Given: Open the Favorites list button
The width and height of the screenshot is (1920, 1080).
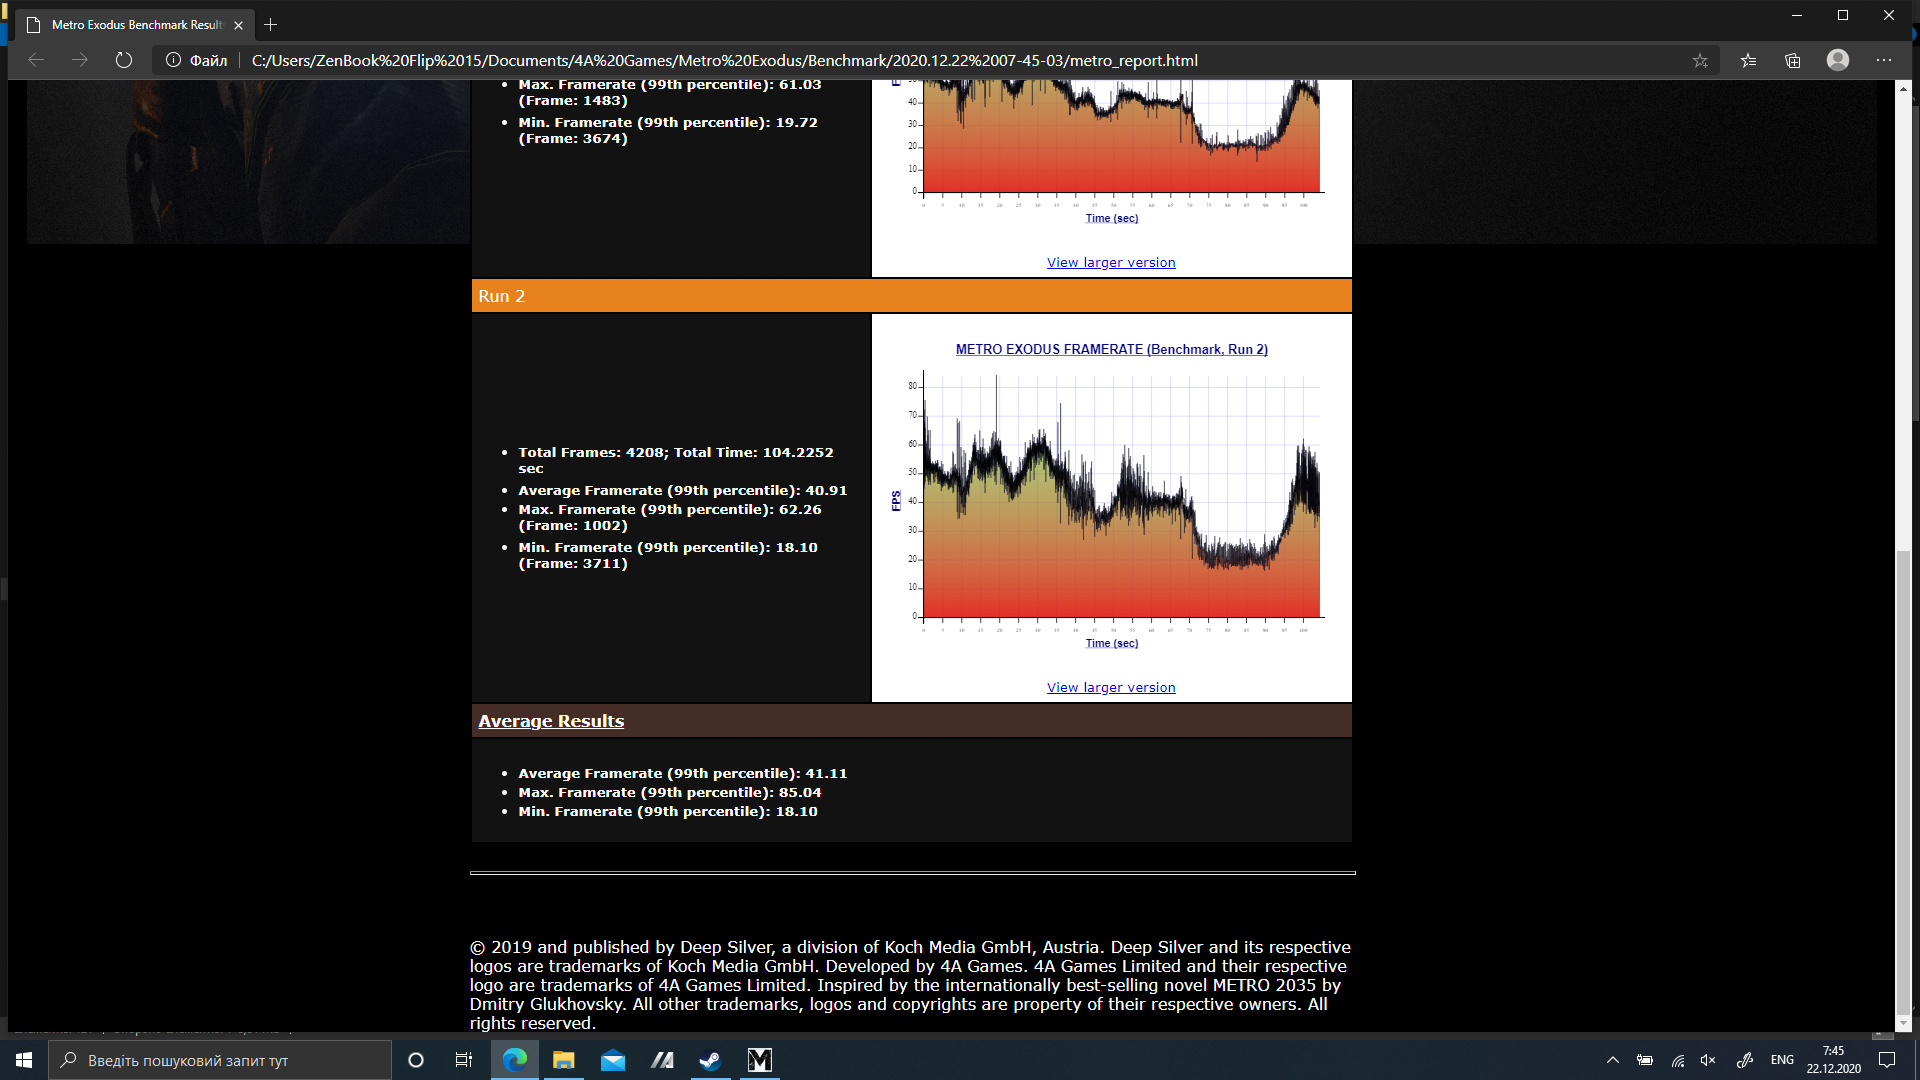Looking at the screenshot, I should [x=1748, y=60].
